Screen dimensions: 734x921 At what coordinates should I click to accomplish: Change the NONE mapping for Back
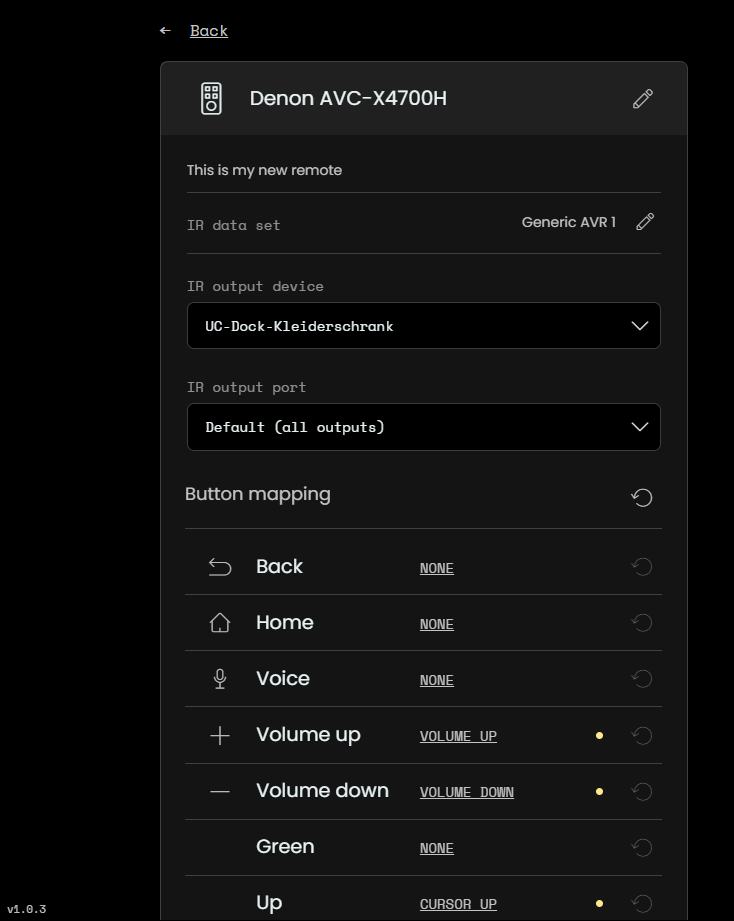click(x=437, y=568)
